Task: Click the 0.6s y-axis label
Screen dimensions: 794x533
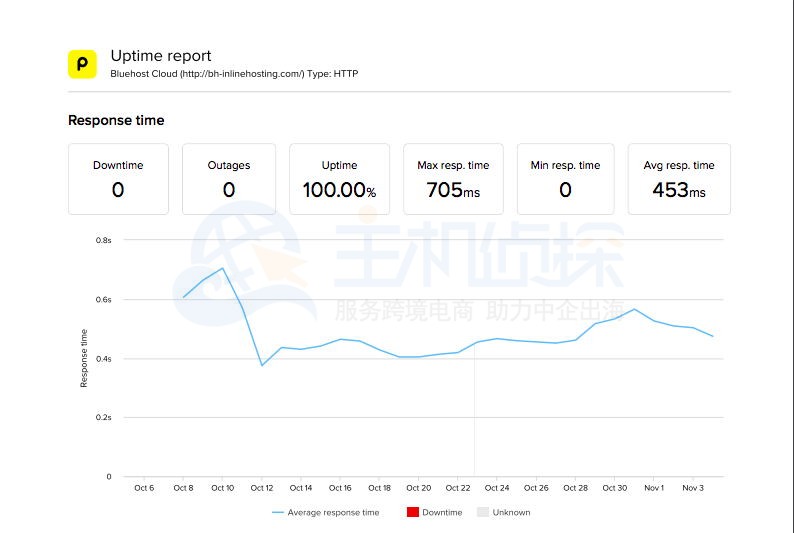Action: click(x=103, y=300)
